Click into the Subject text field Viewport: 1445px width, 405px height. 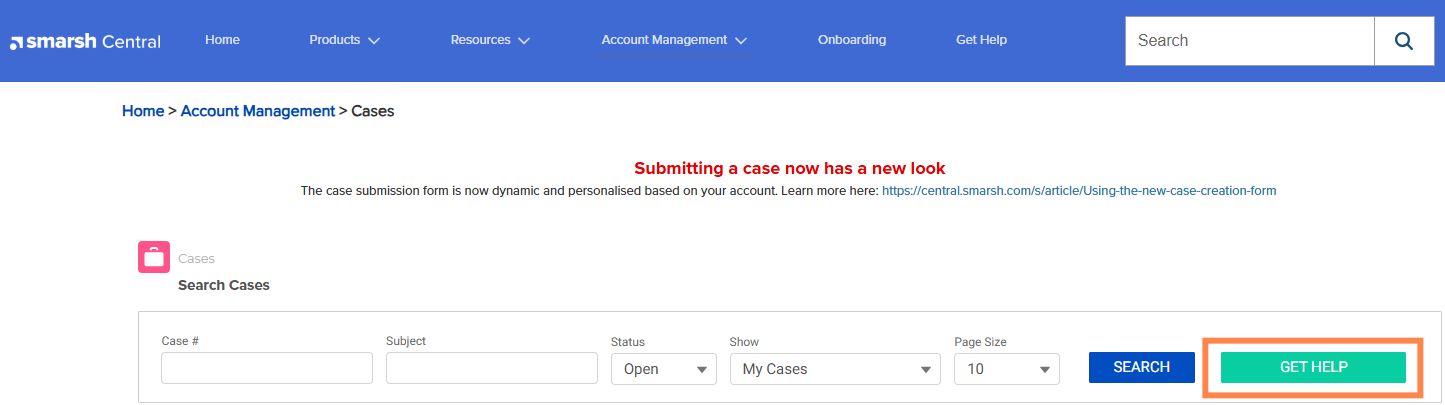(x=491, y=368)
